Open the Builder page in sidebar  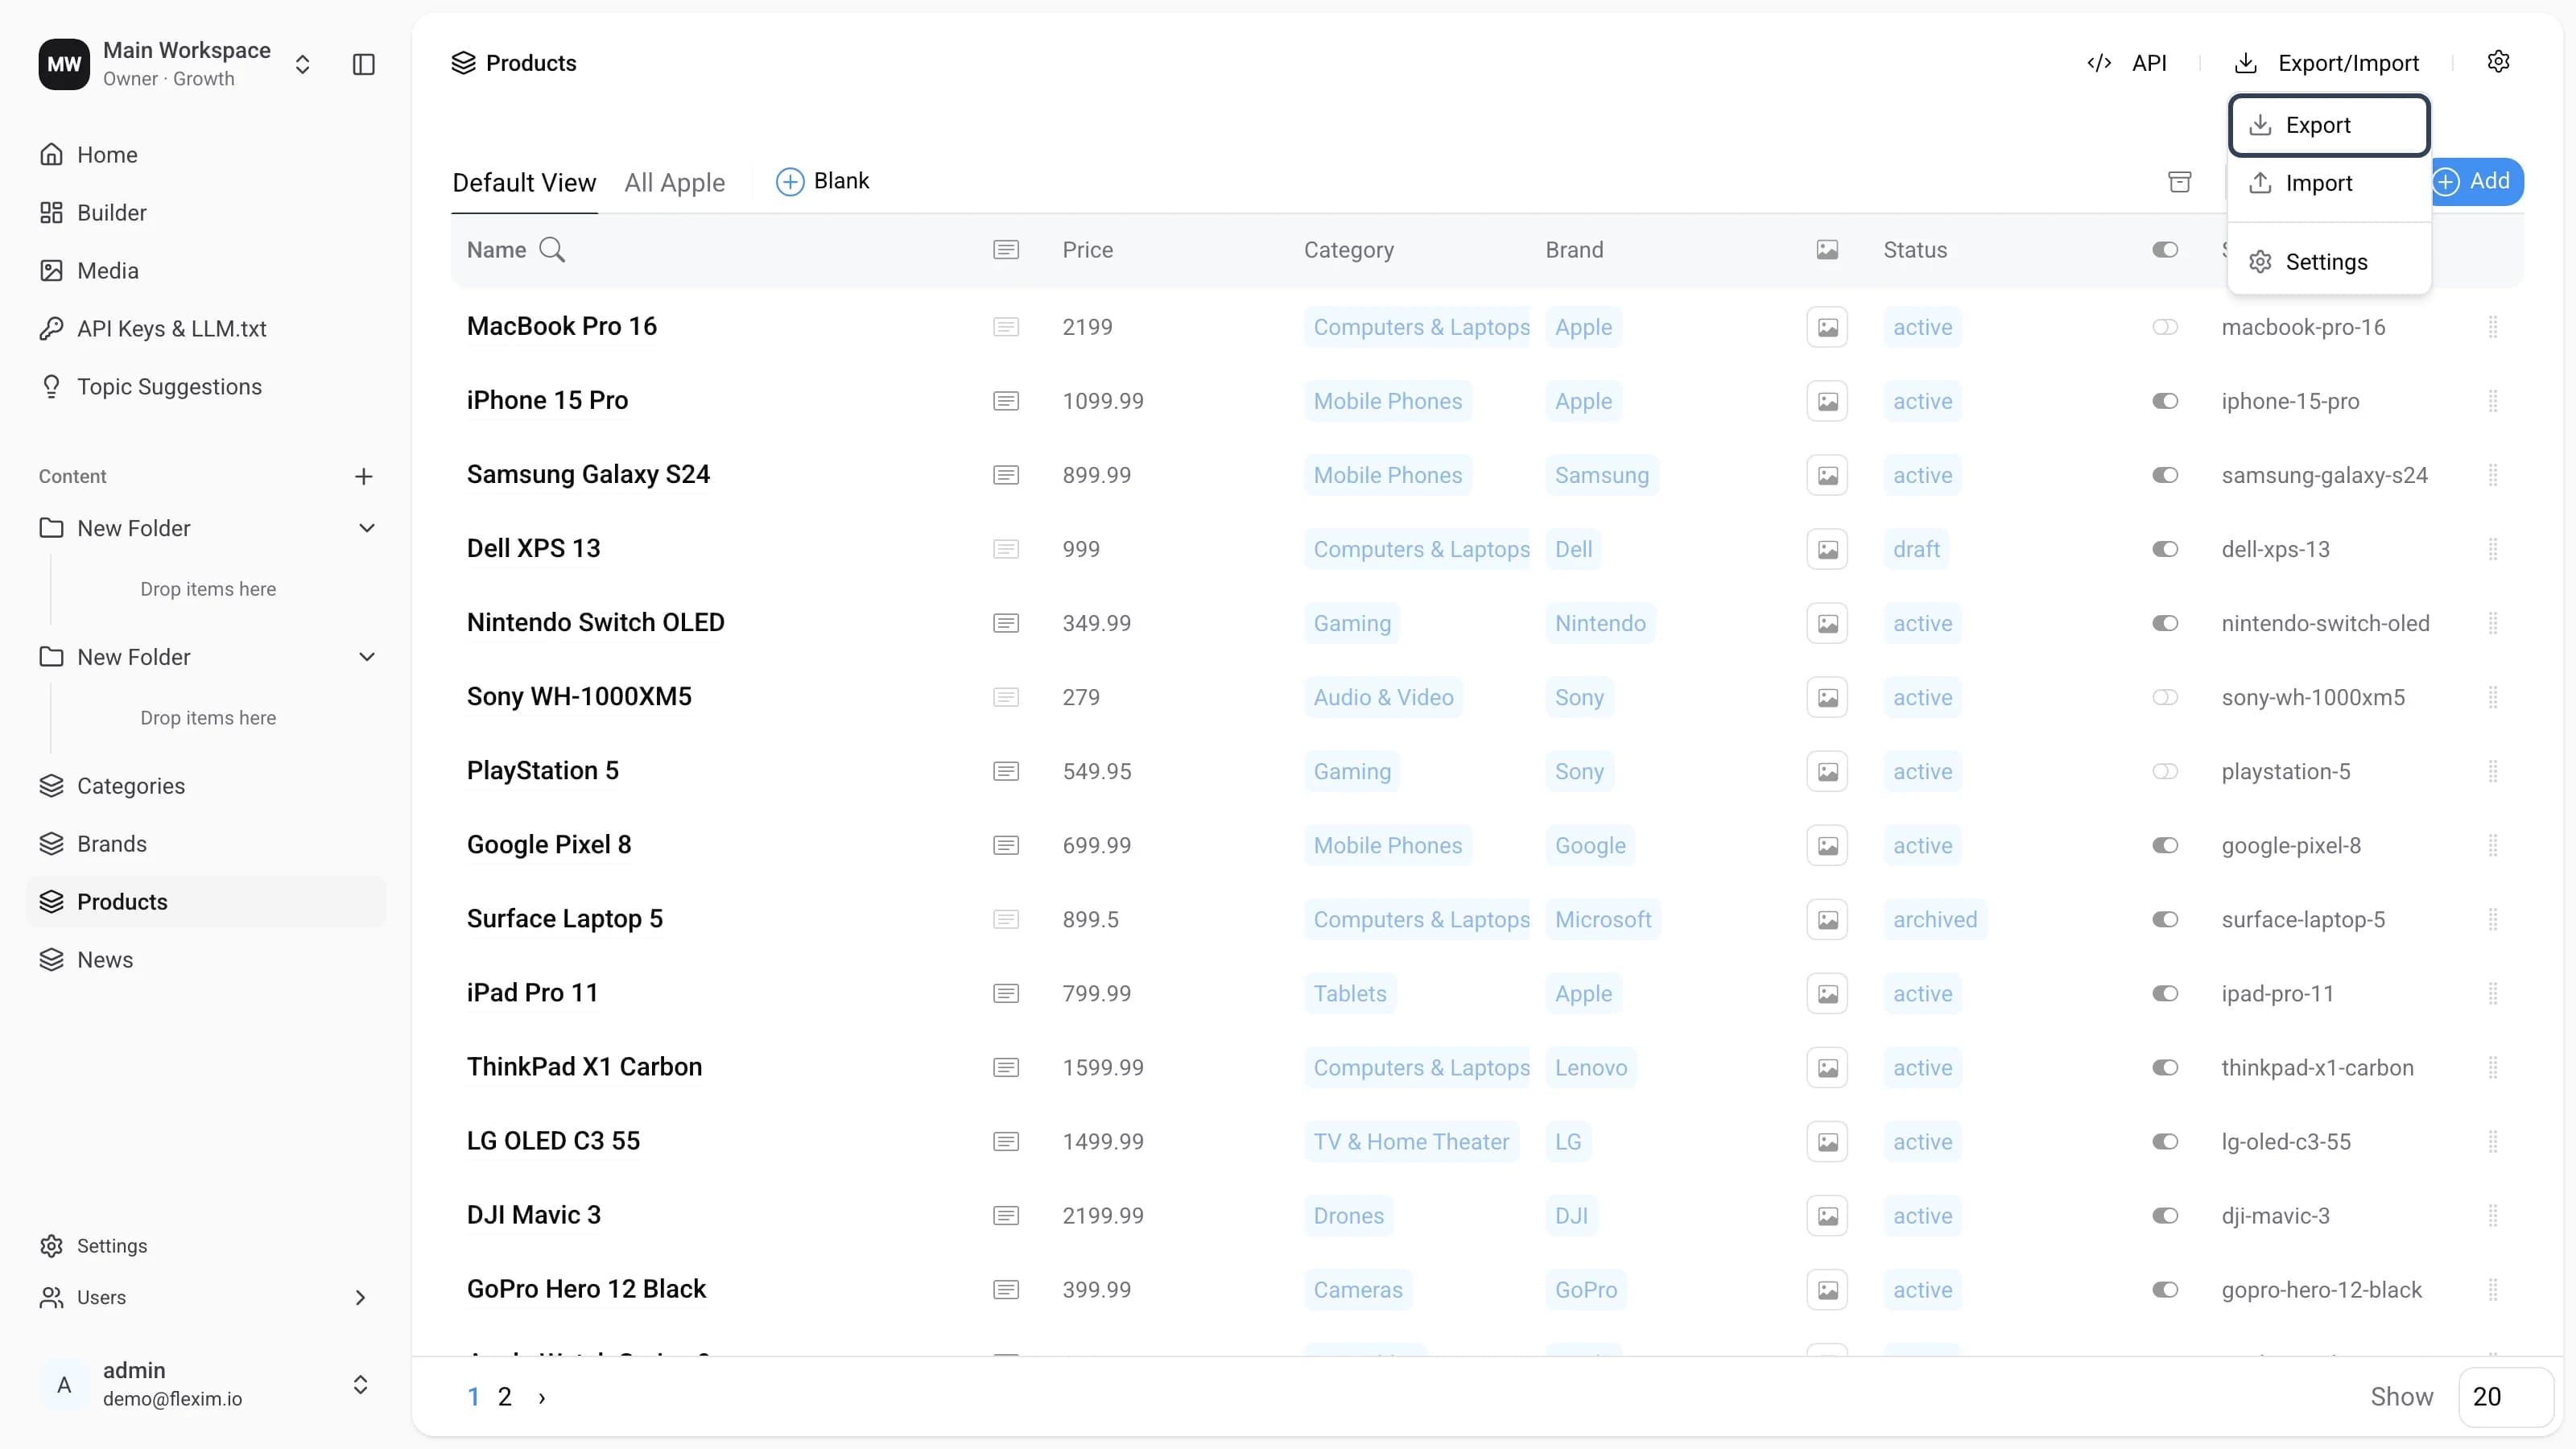[206, 213]
